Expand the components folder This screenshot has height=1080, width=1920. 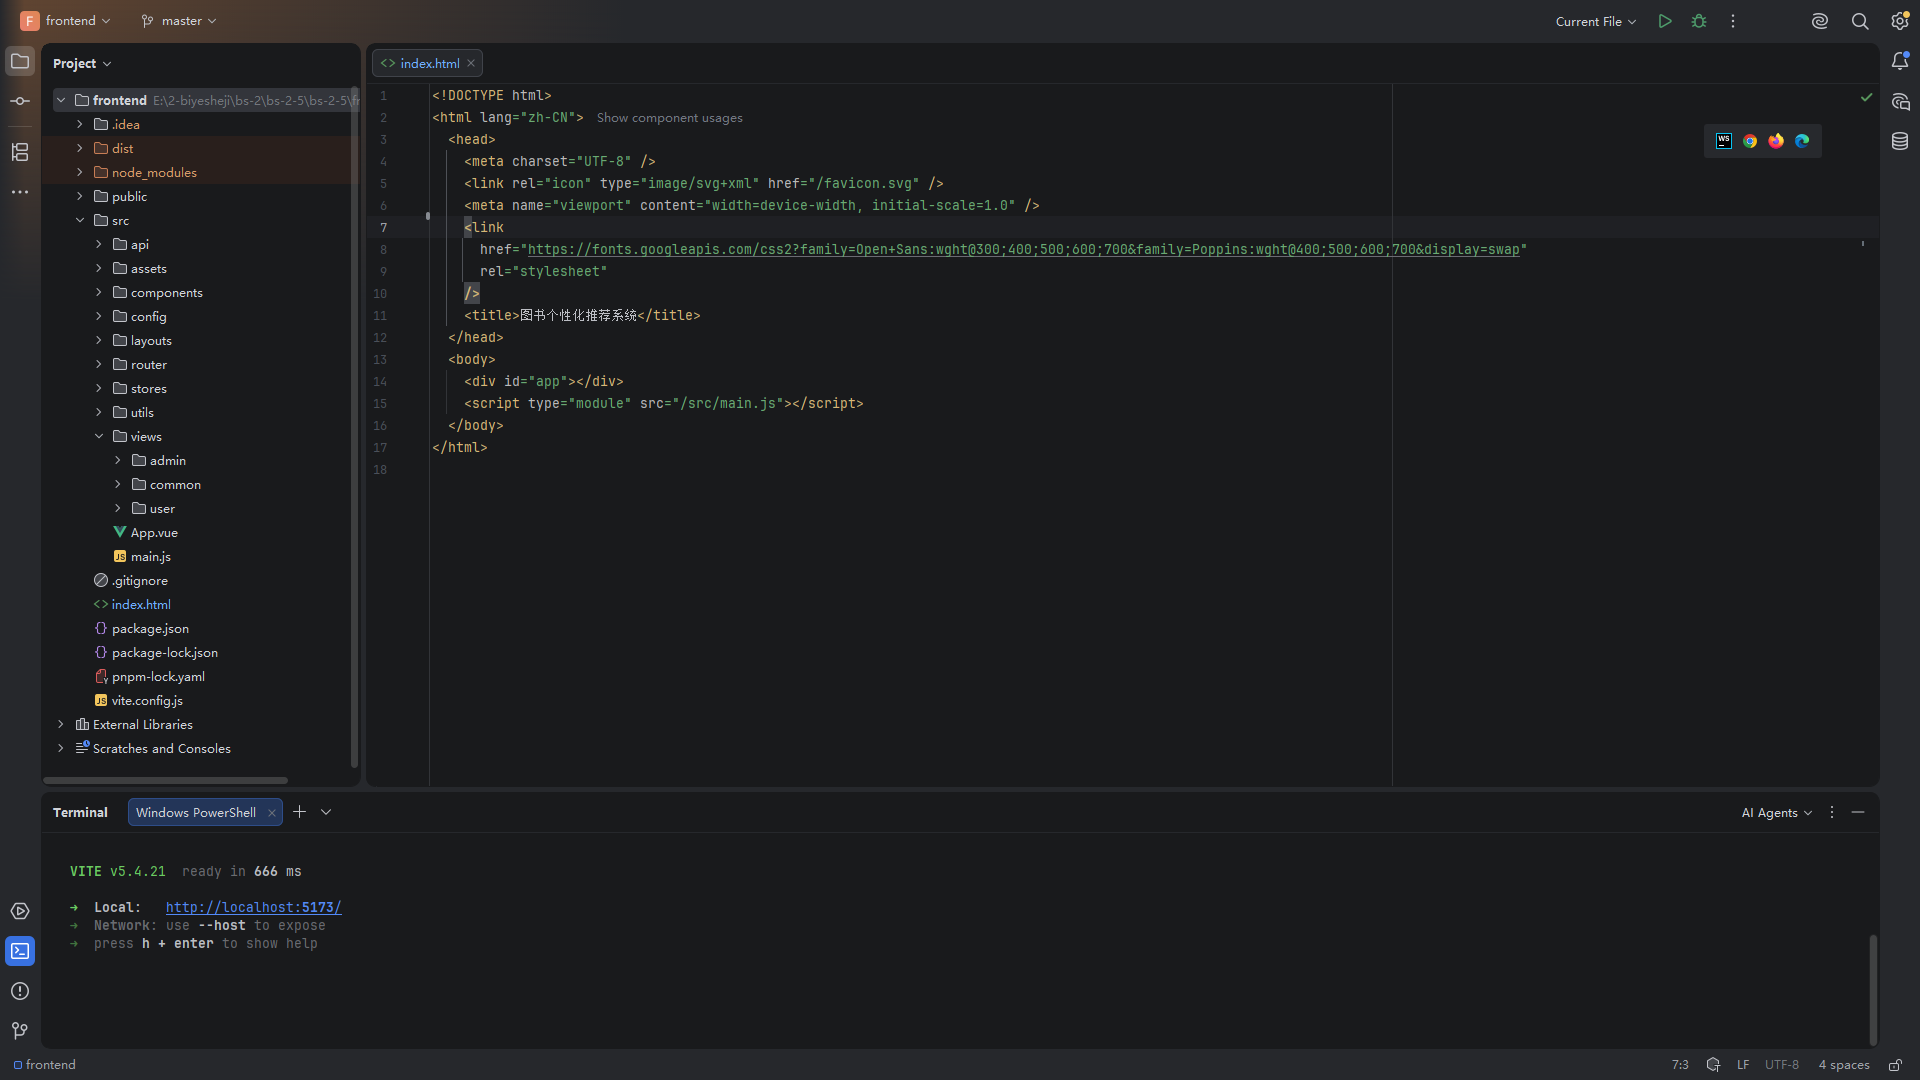(99, 292)
